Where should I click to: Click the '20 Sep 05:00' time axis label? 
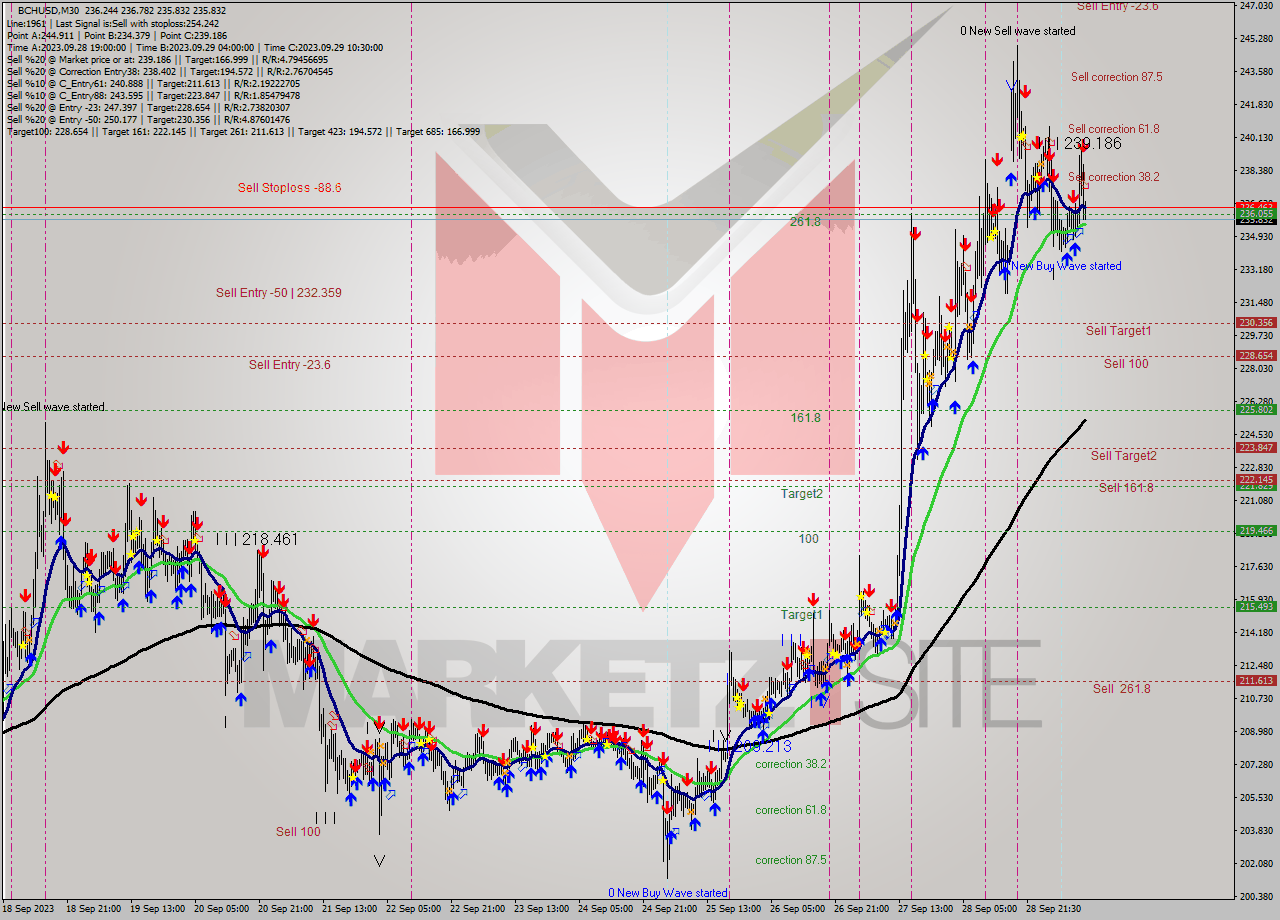(221, 909)
